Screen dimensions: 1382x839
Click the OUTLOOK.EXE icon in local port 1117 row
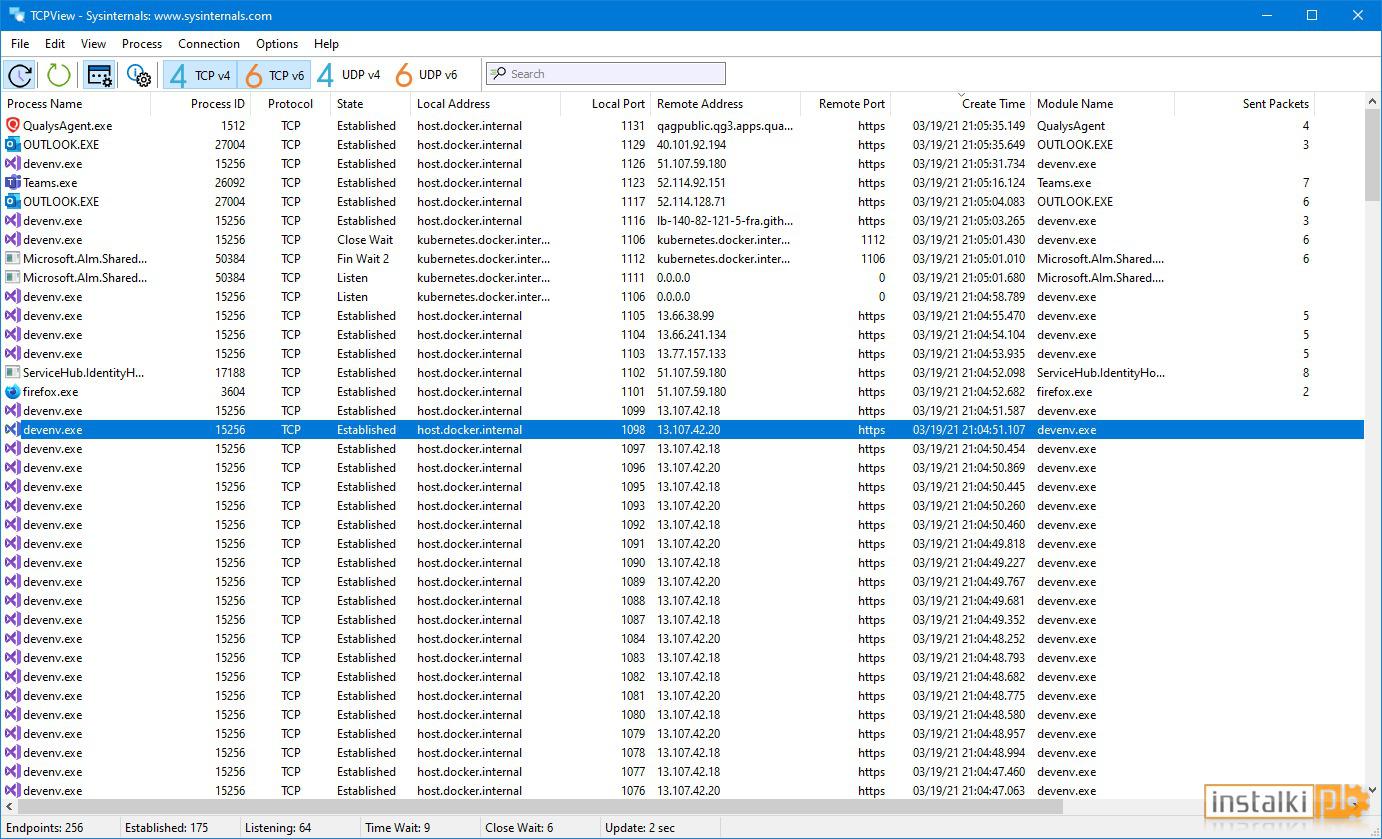12,202
